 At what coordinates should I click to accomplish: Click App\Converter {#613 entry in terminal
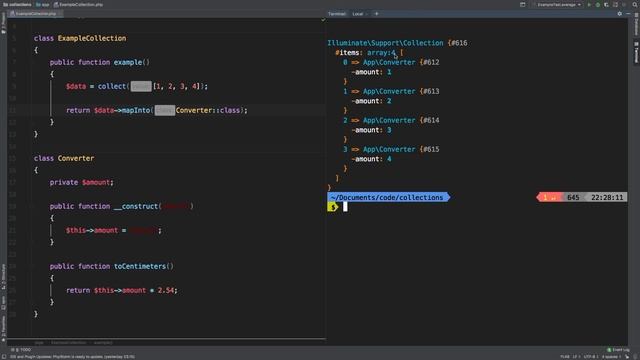(x=391, y=91)
